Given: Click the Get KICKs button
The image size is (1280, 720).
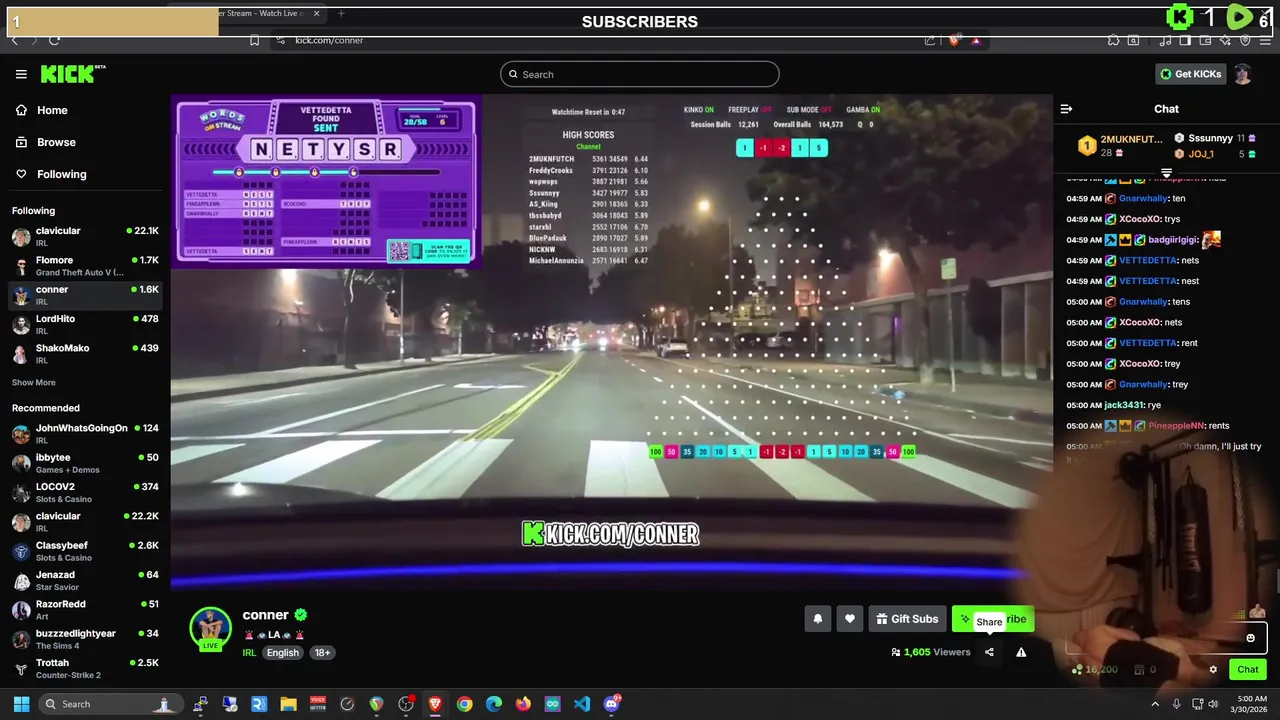Looking at the screenshot, I should click(x=1190, y=74).
